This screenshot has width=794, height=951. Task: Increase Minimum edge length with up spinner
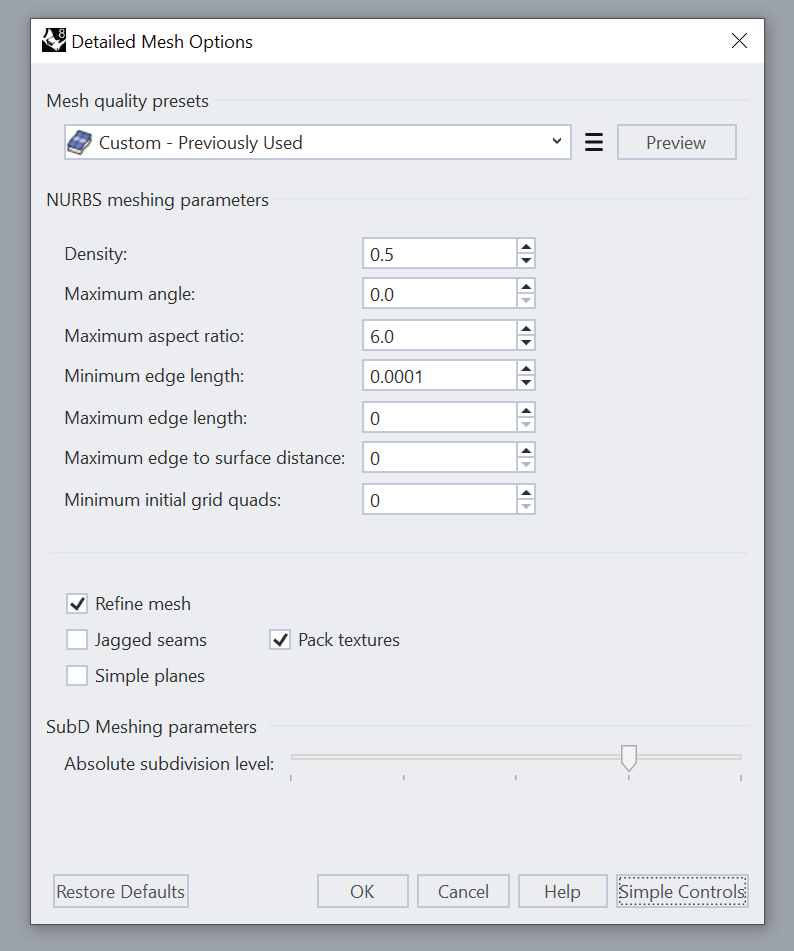click(526, 368)
